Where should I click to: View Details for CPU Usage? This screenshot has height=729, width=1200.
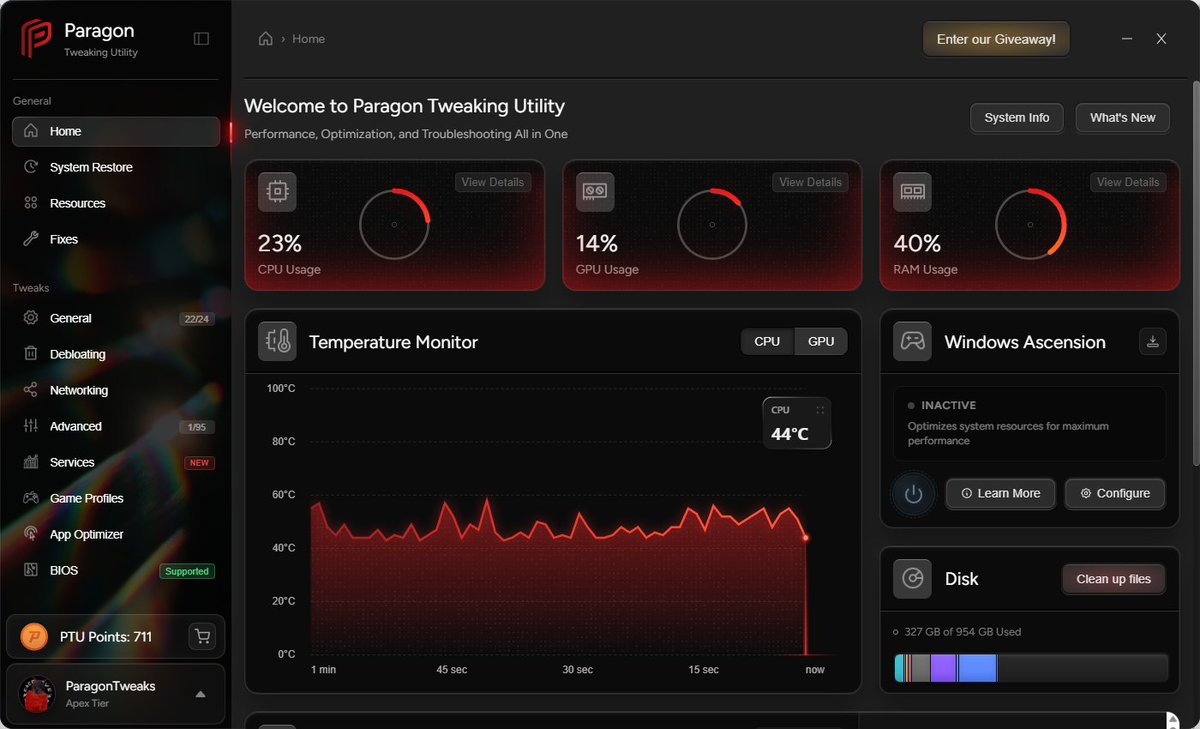click(493, 182)
